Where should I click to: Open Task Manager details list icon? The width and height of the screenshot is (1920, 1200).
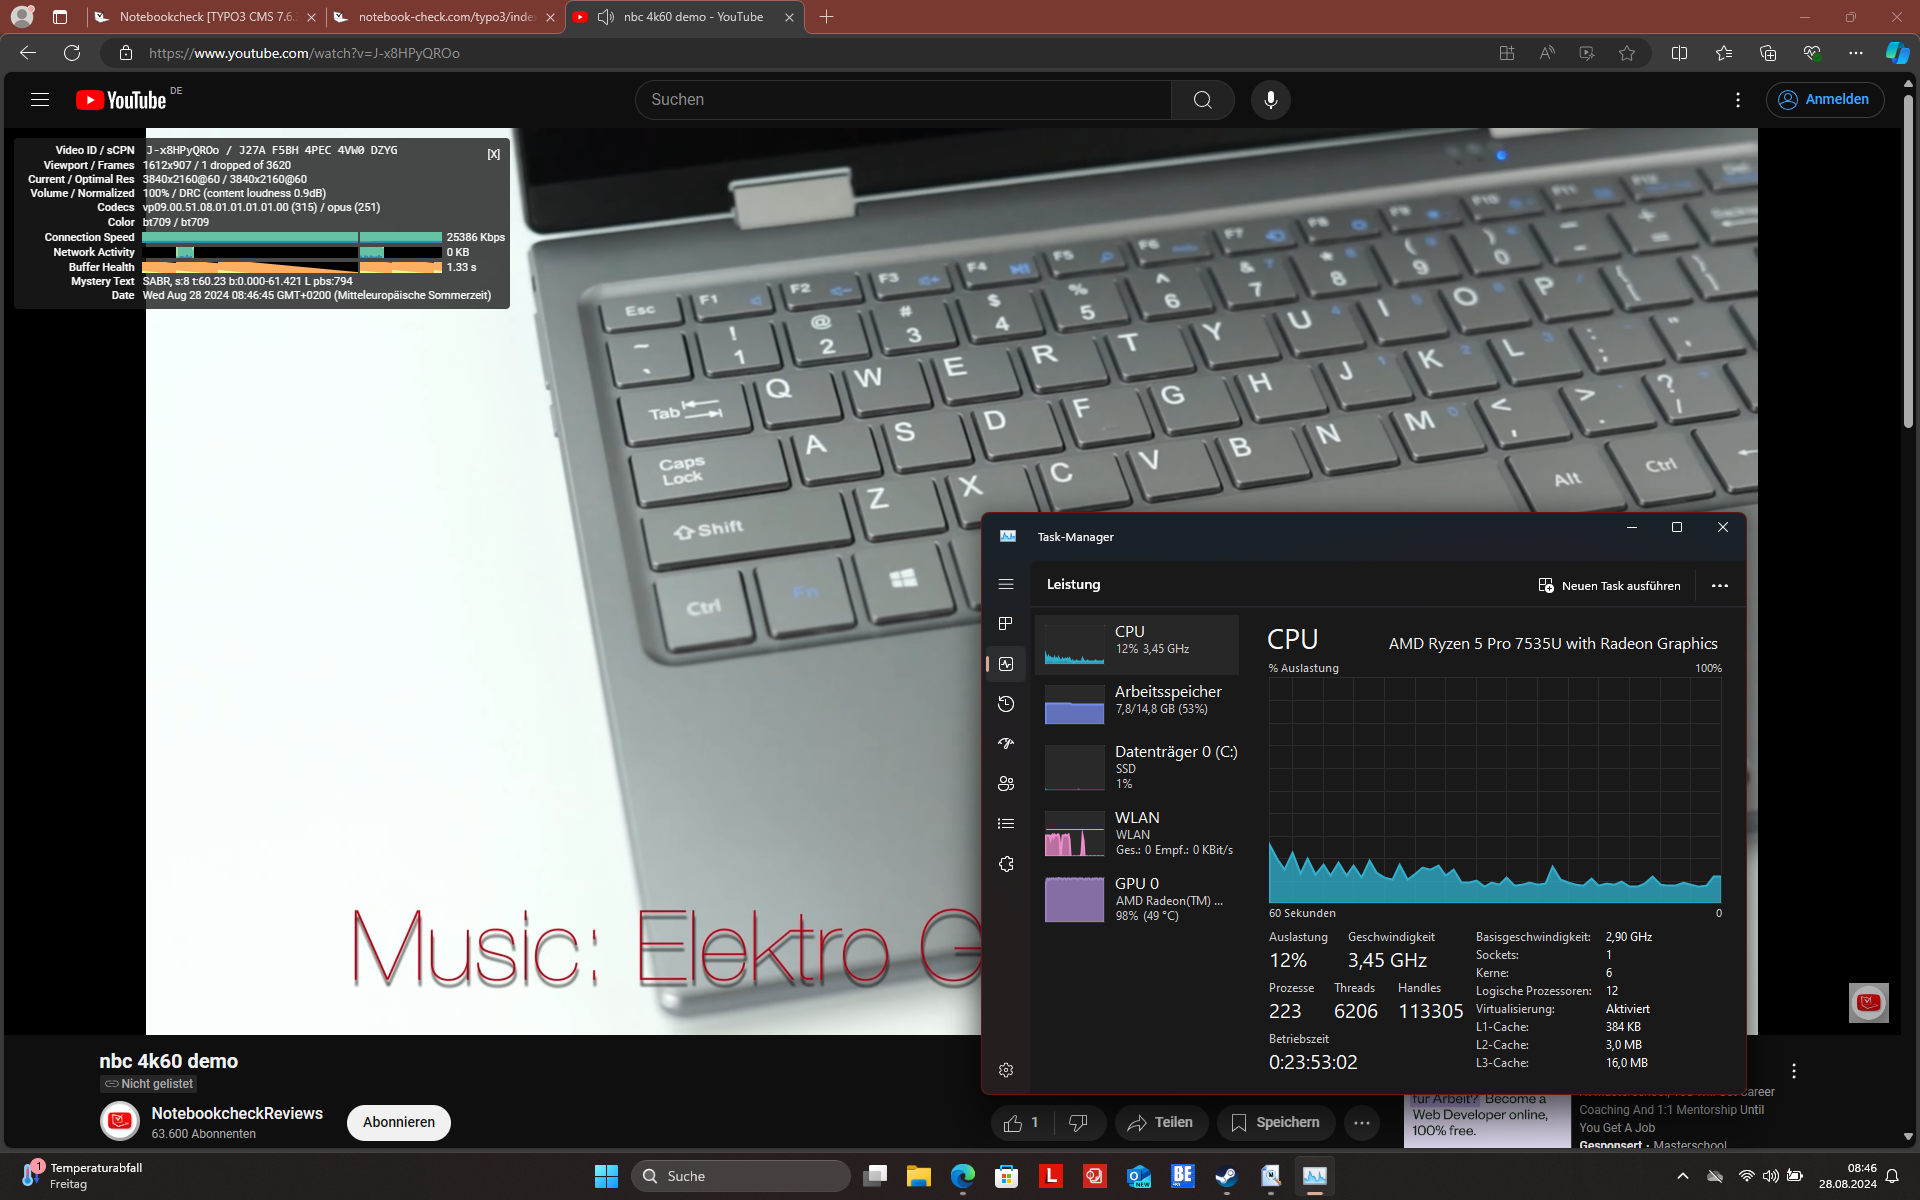coord(1006,824)
